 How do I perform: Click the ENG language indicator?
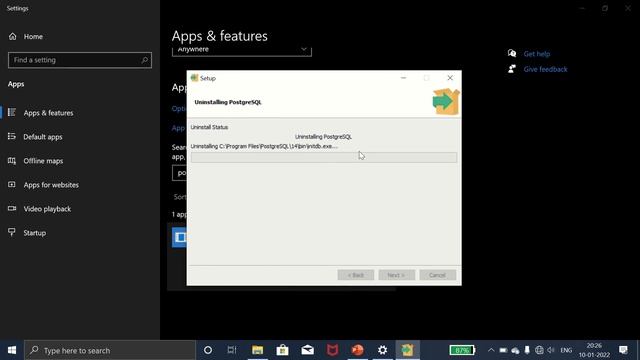566,350
